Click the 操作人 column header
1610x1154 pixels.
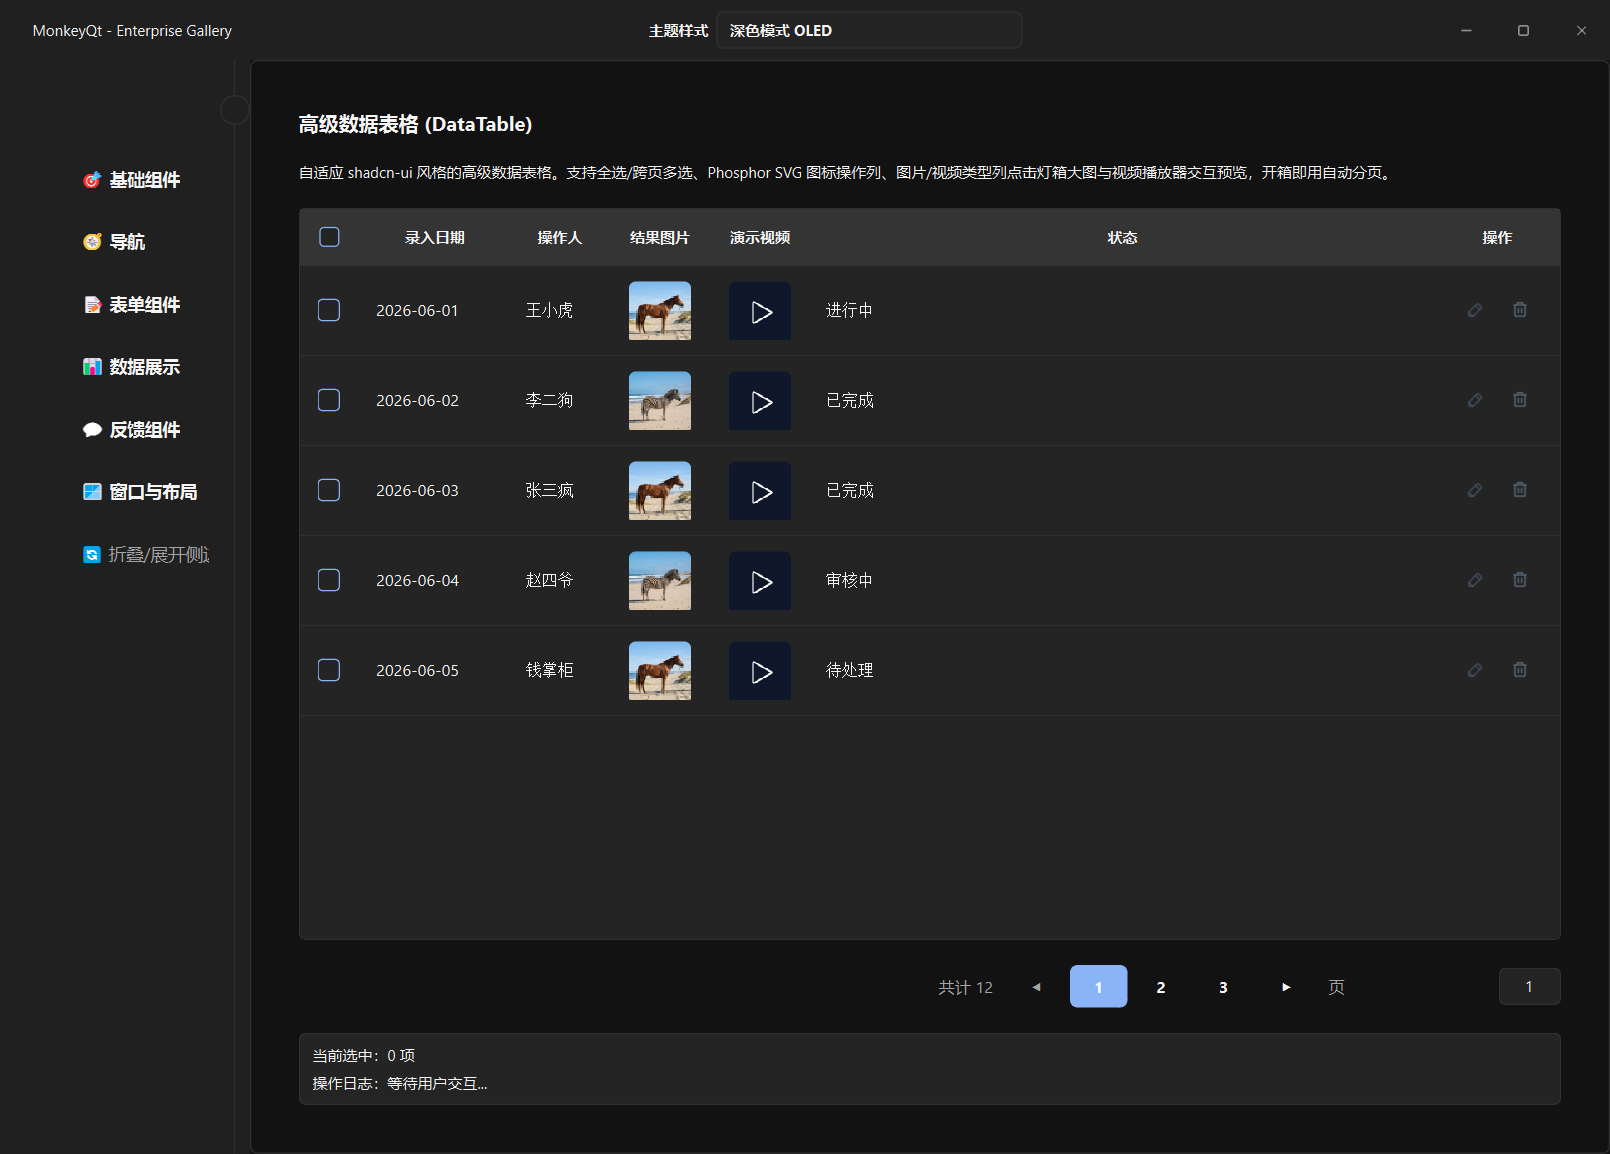559,238
